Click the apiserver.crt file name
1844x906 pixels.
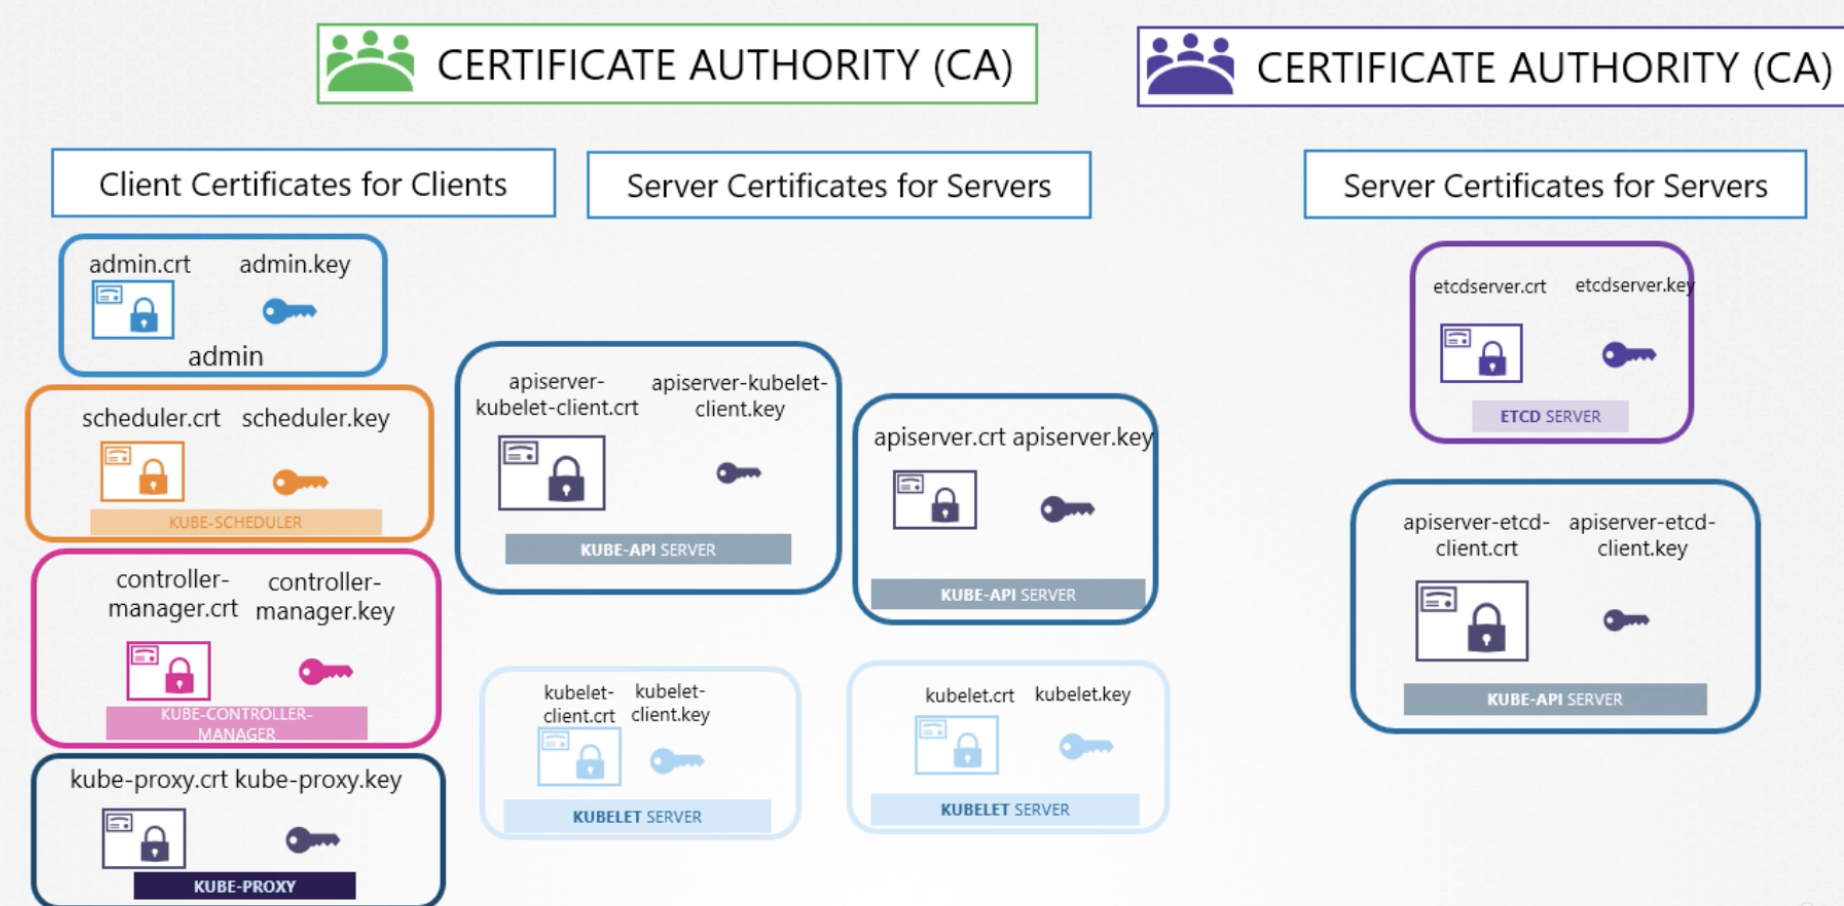(940, 437)
